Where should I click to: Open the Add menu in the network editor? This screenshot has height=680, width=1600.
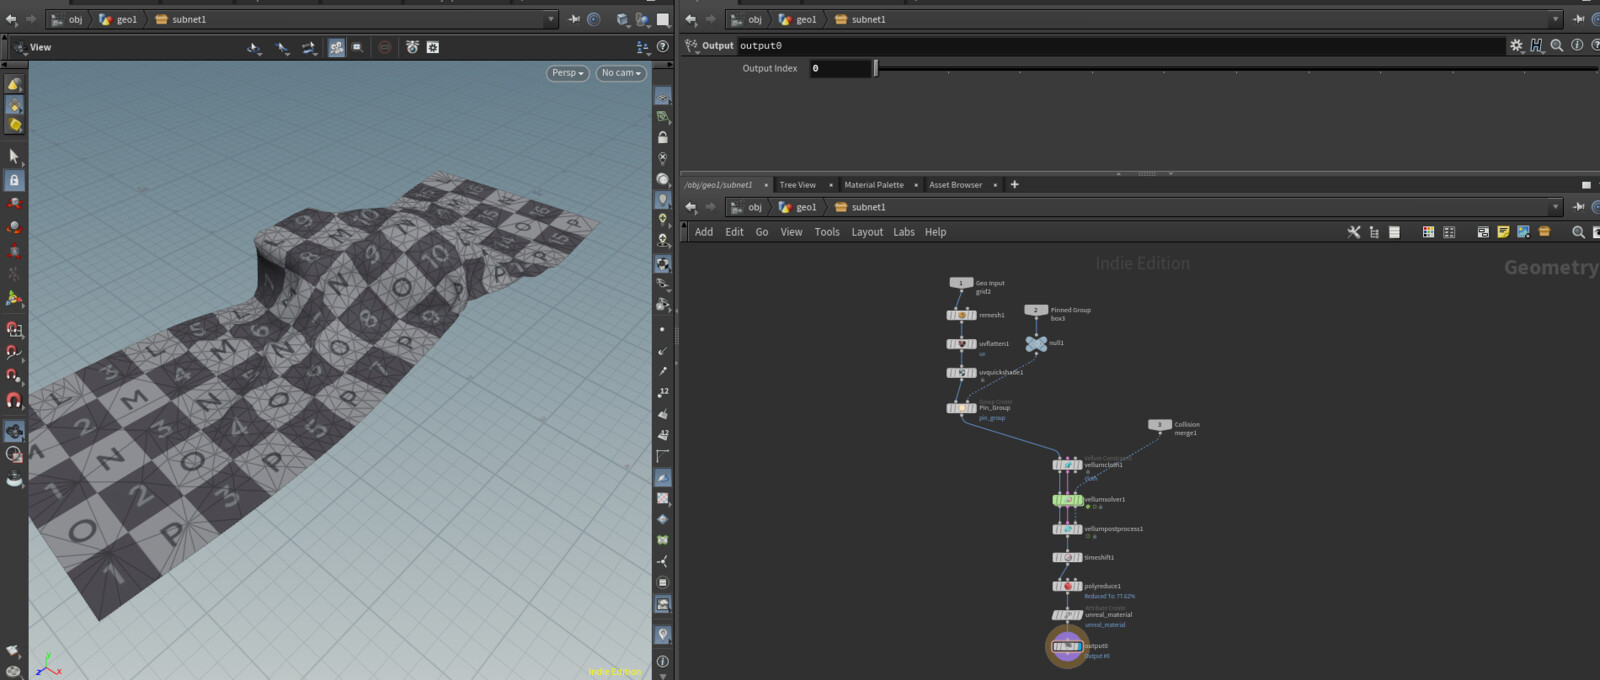704,232
